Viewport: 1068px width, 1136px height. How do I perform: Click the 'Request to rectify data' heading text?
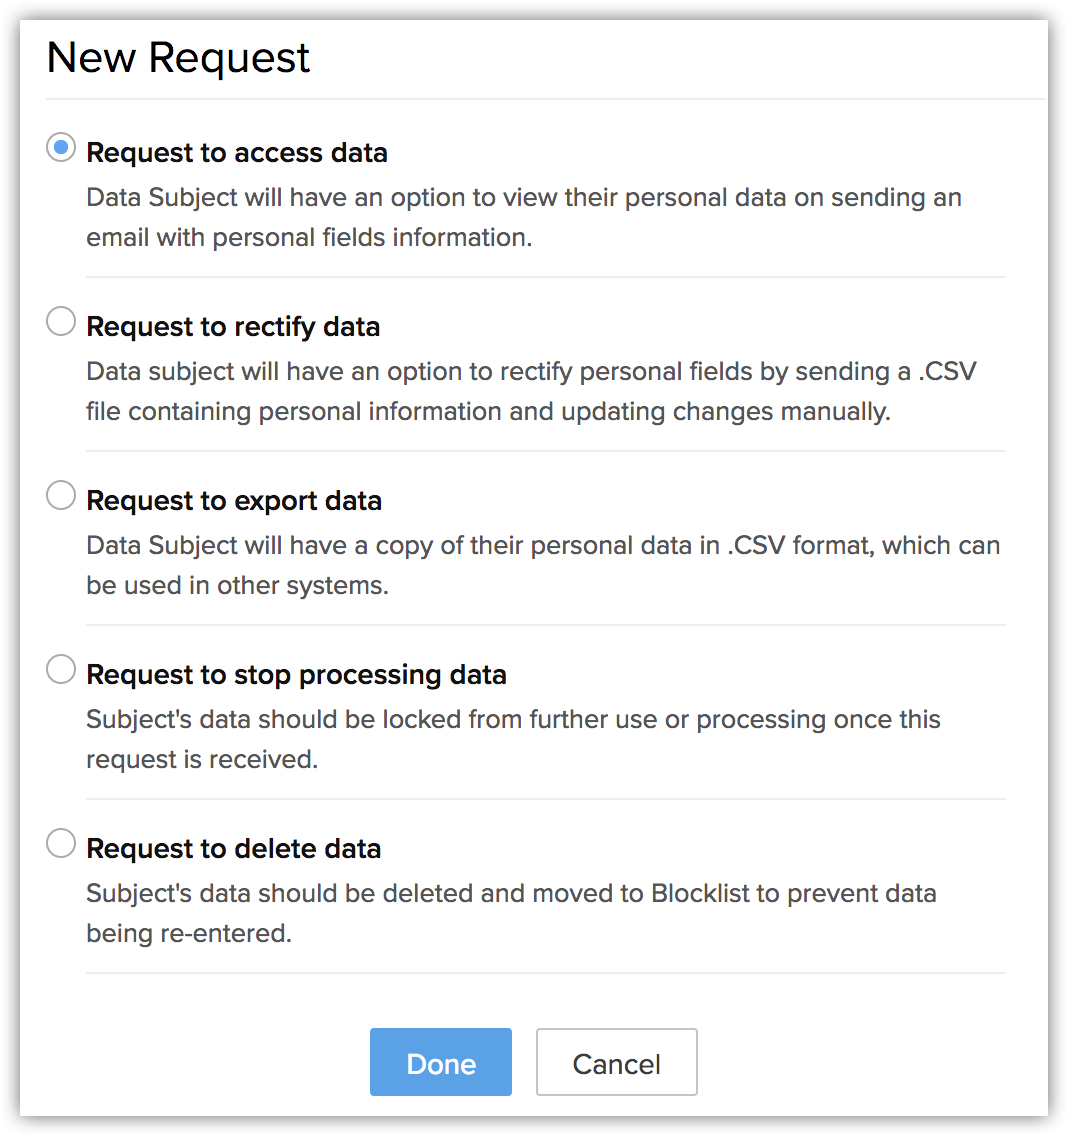(233, 327)
